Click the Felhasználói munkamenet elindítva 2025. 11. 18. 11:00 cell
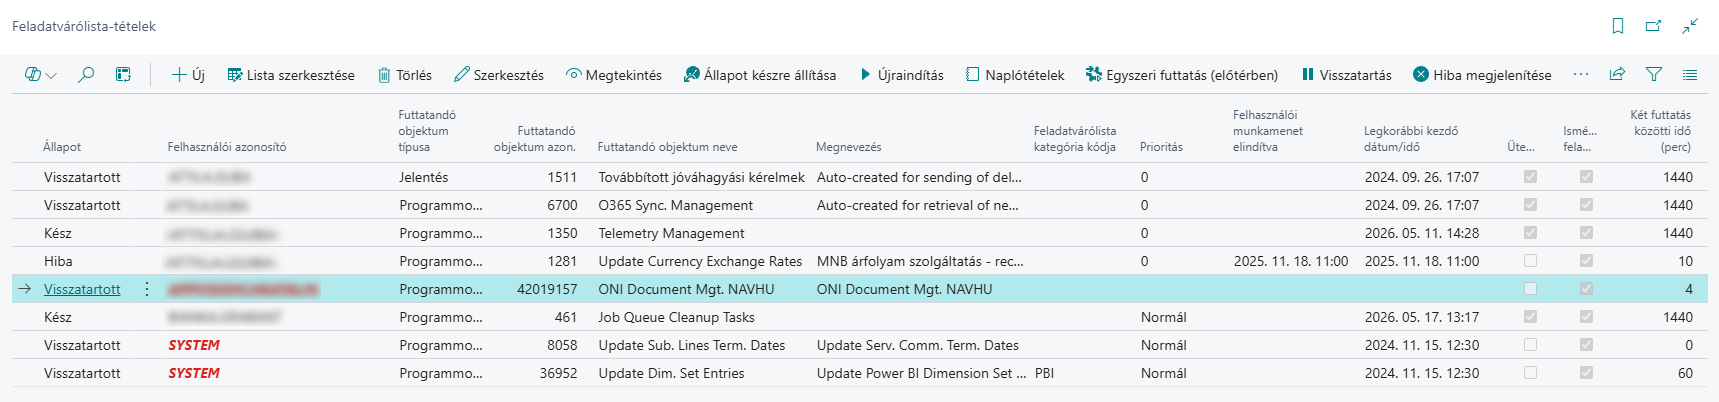The width and height of the screenshot is (1719, 402). click(x=1292, y=261)
